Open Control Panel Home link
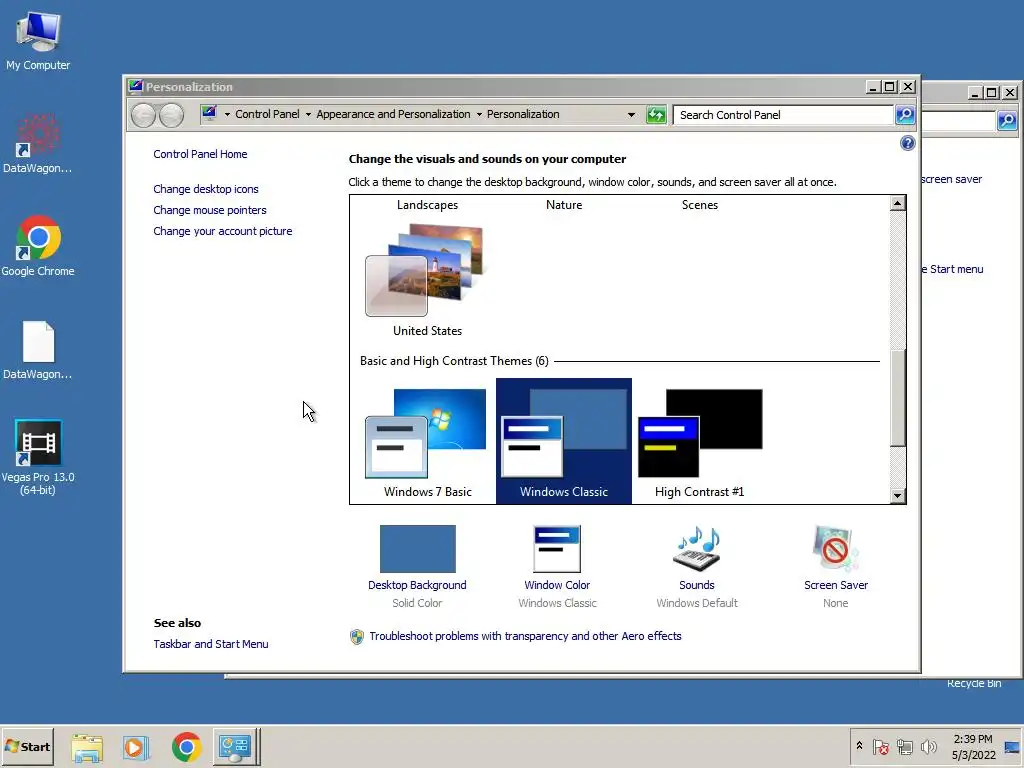 pyautogui.click(x=200, y=154)
